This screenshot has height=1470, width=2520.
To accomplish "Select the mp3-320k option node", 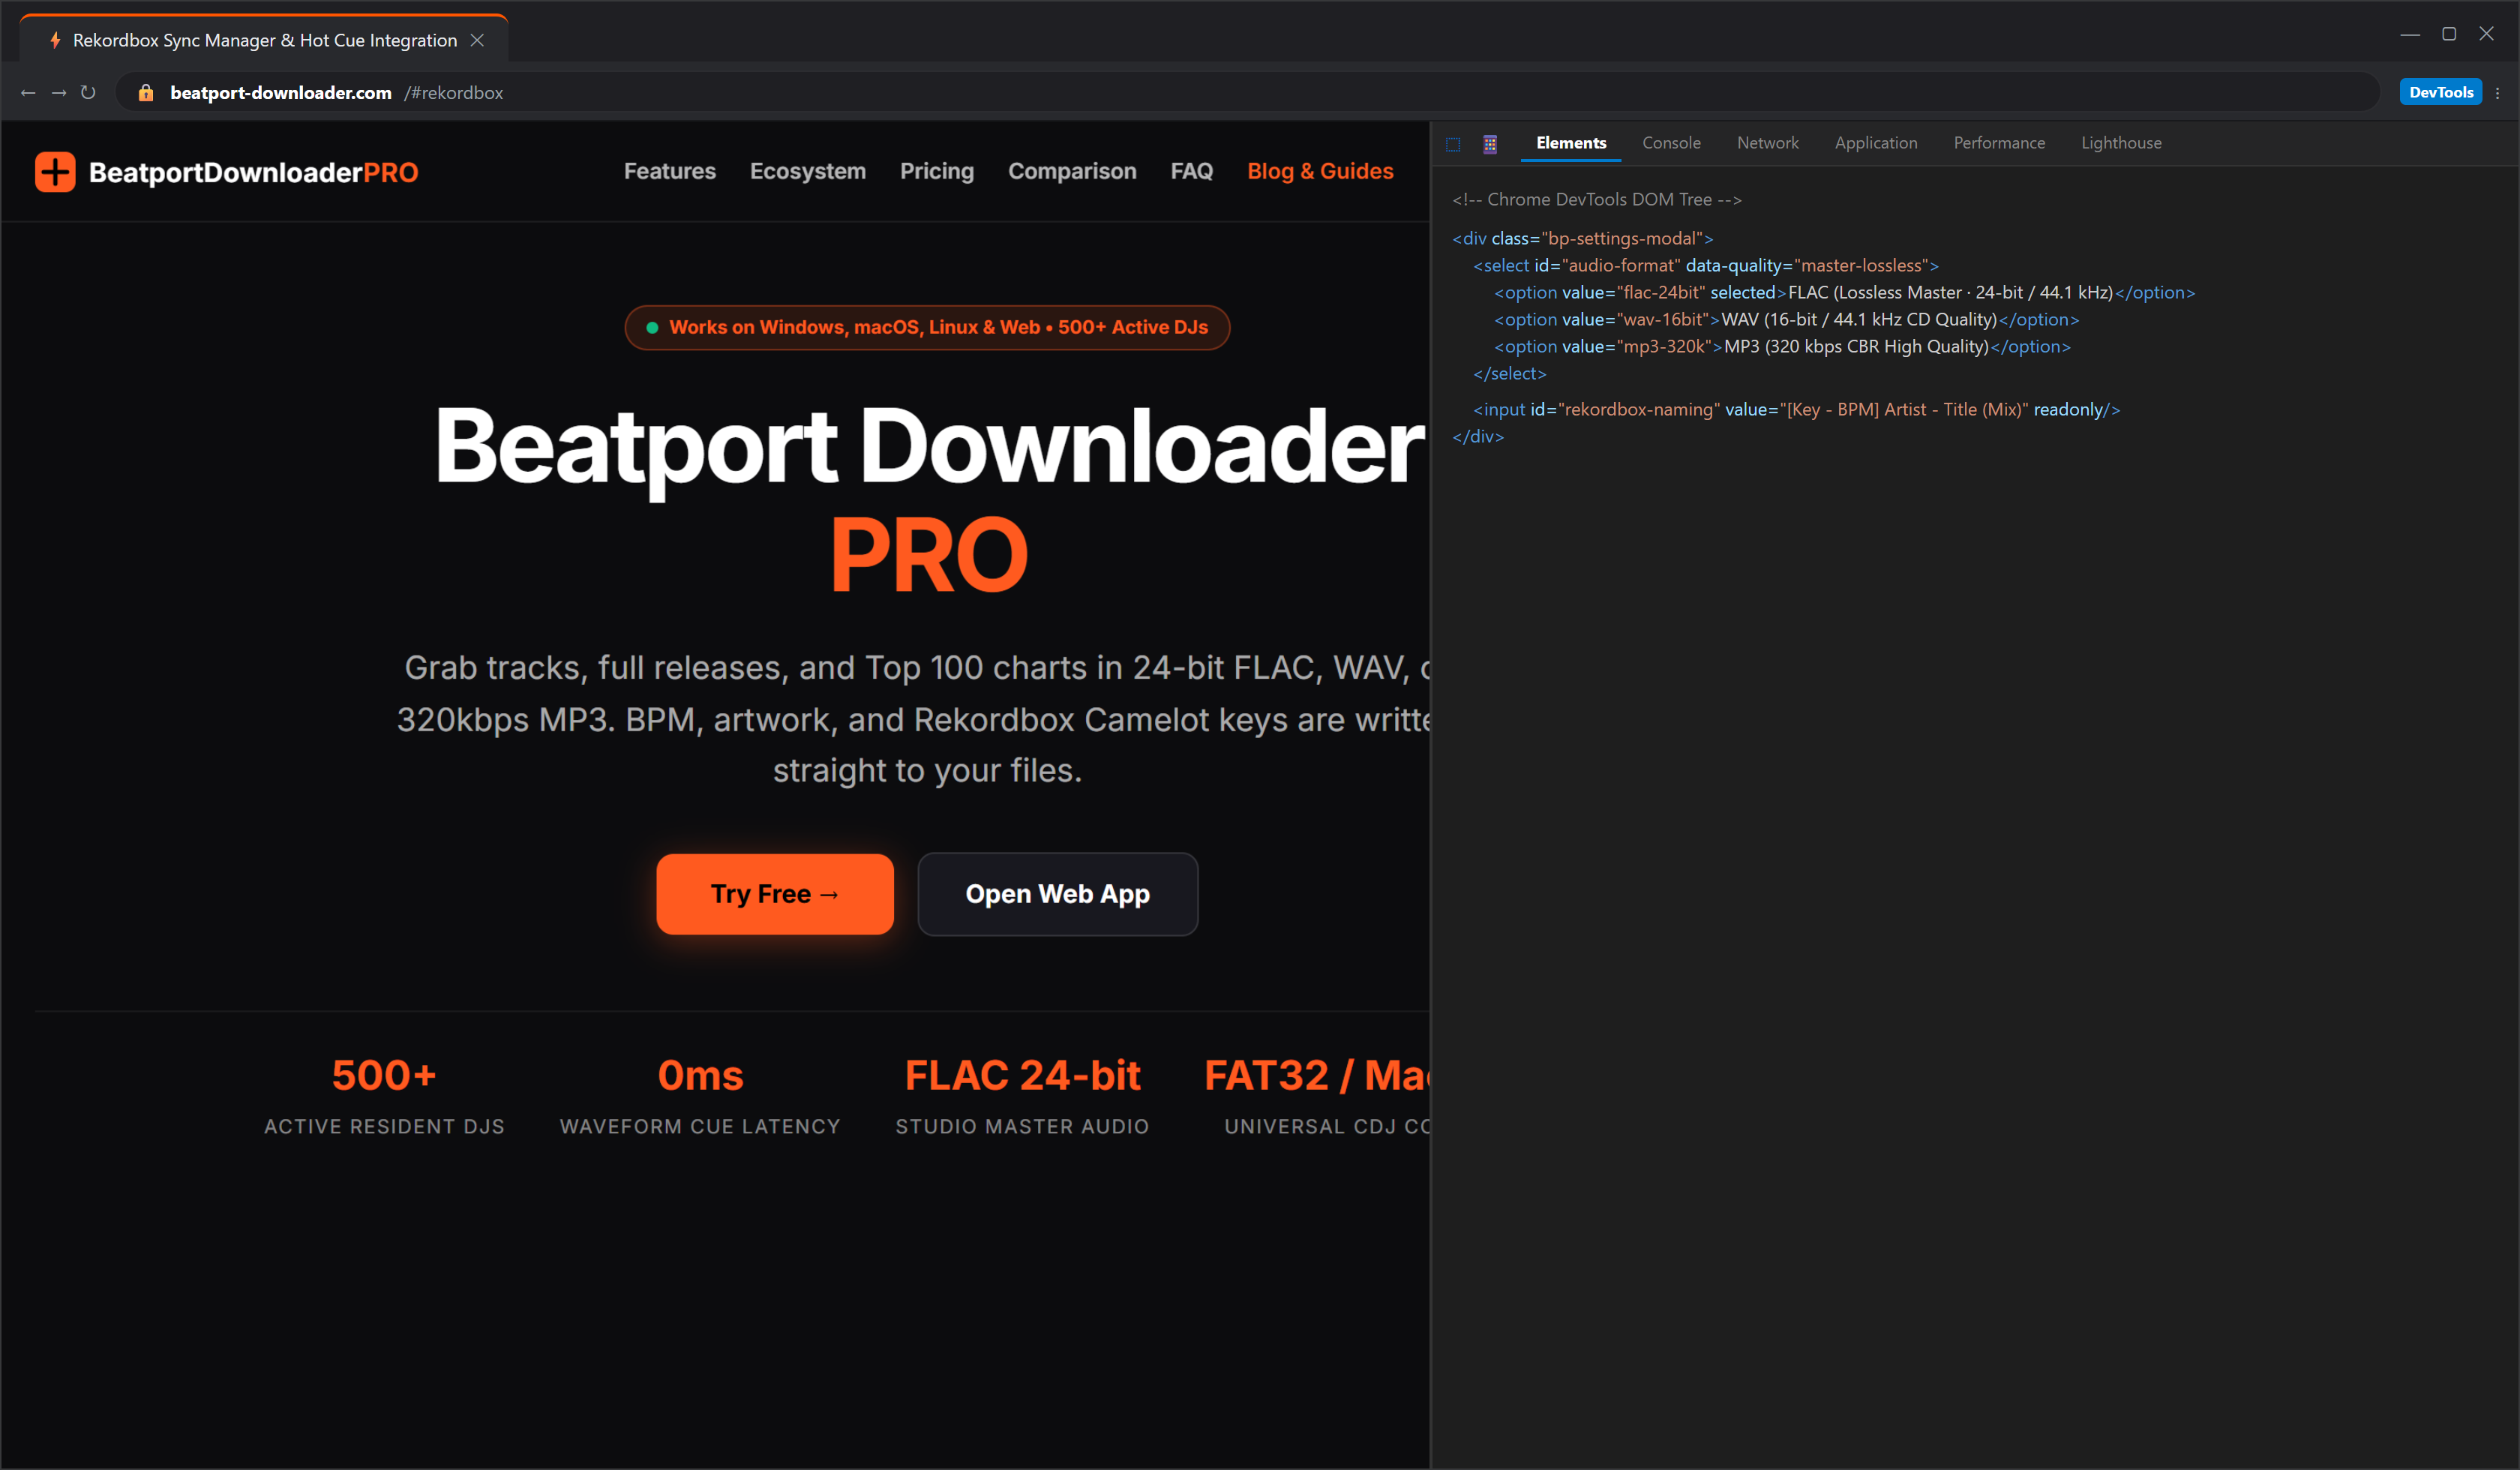I will point(1782,346).
